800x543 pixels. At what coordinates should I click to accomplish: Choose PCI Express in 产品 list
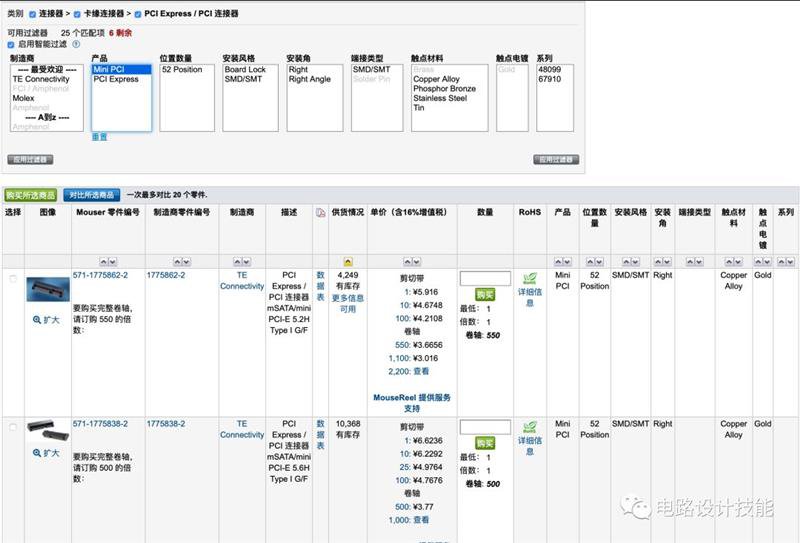coord(121,79)
